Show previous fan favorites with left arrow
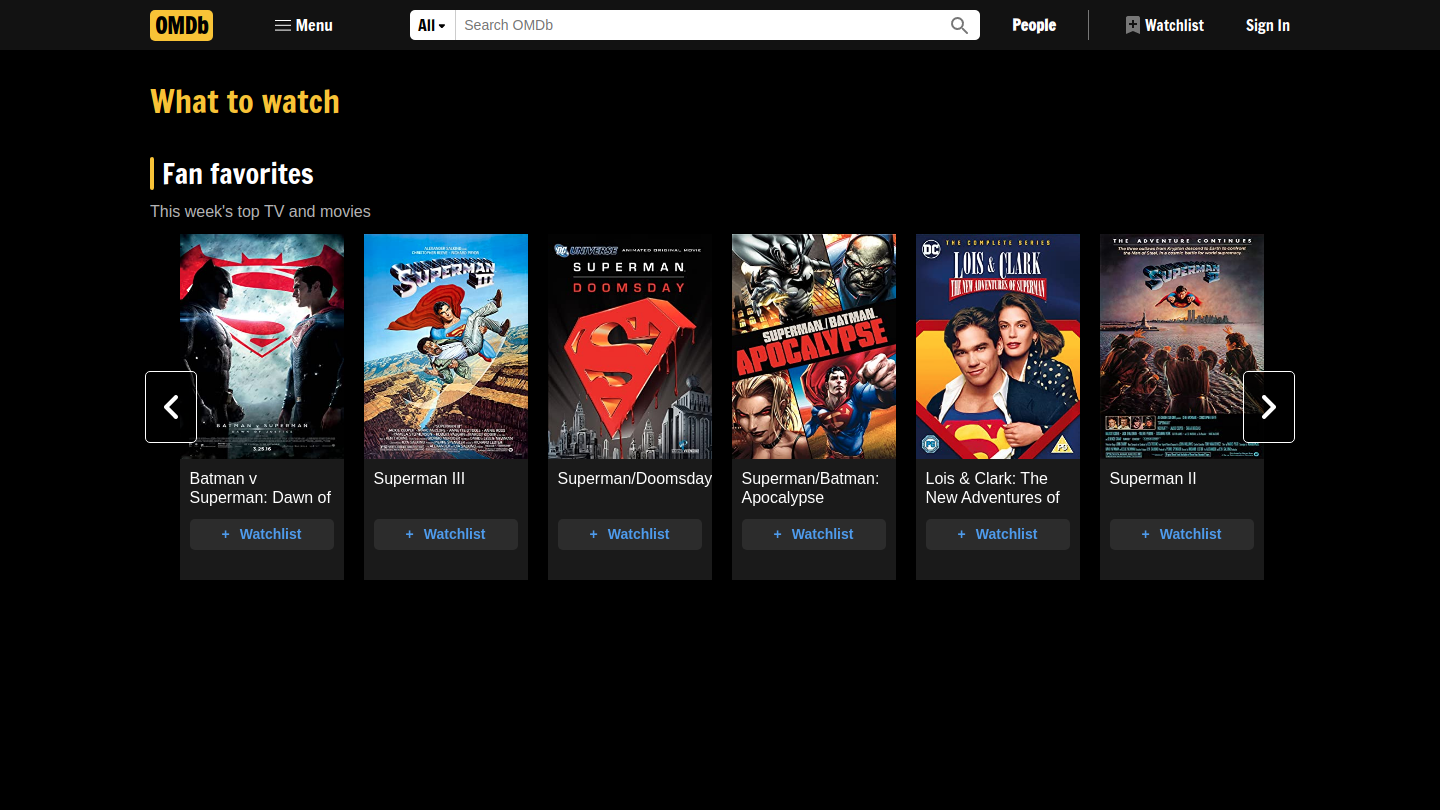Image resolution: width=1440 pixels, height=810 pixels. click(x=171, y=407)
